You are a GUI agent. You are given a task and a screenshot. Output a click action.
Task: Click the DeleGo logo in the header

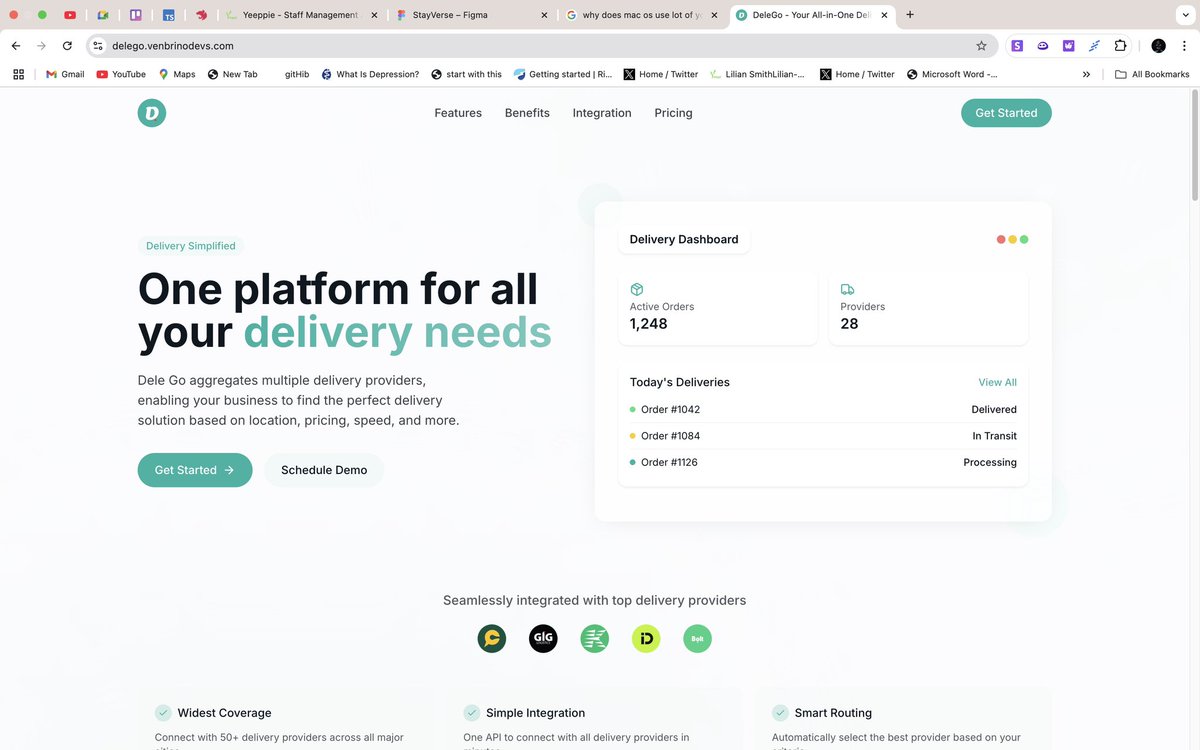(152, 113)
